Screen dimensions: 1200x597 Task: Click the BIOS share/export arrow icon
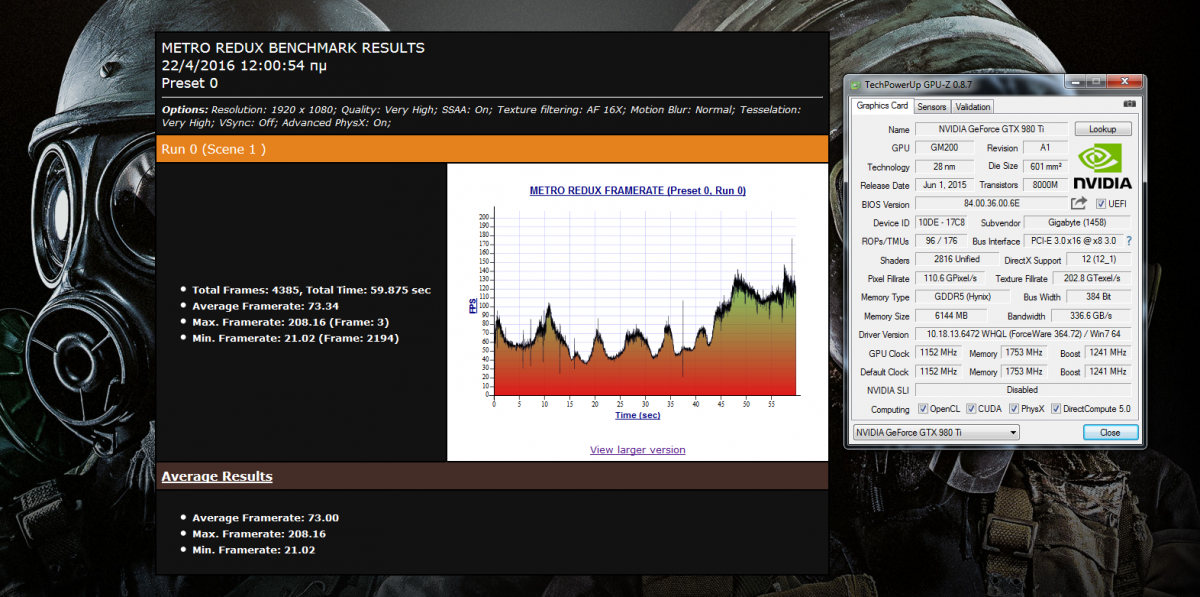[x=1078, y=204]
